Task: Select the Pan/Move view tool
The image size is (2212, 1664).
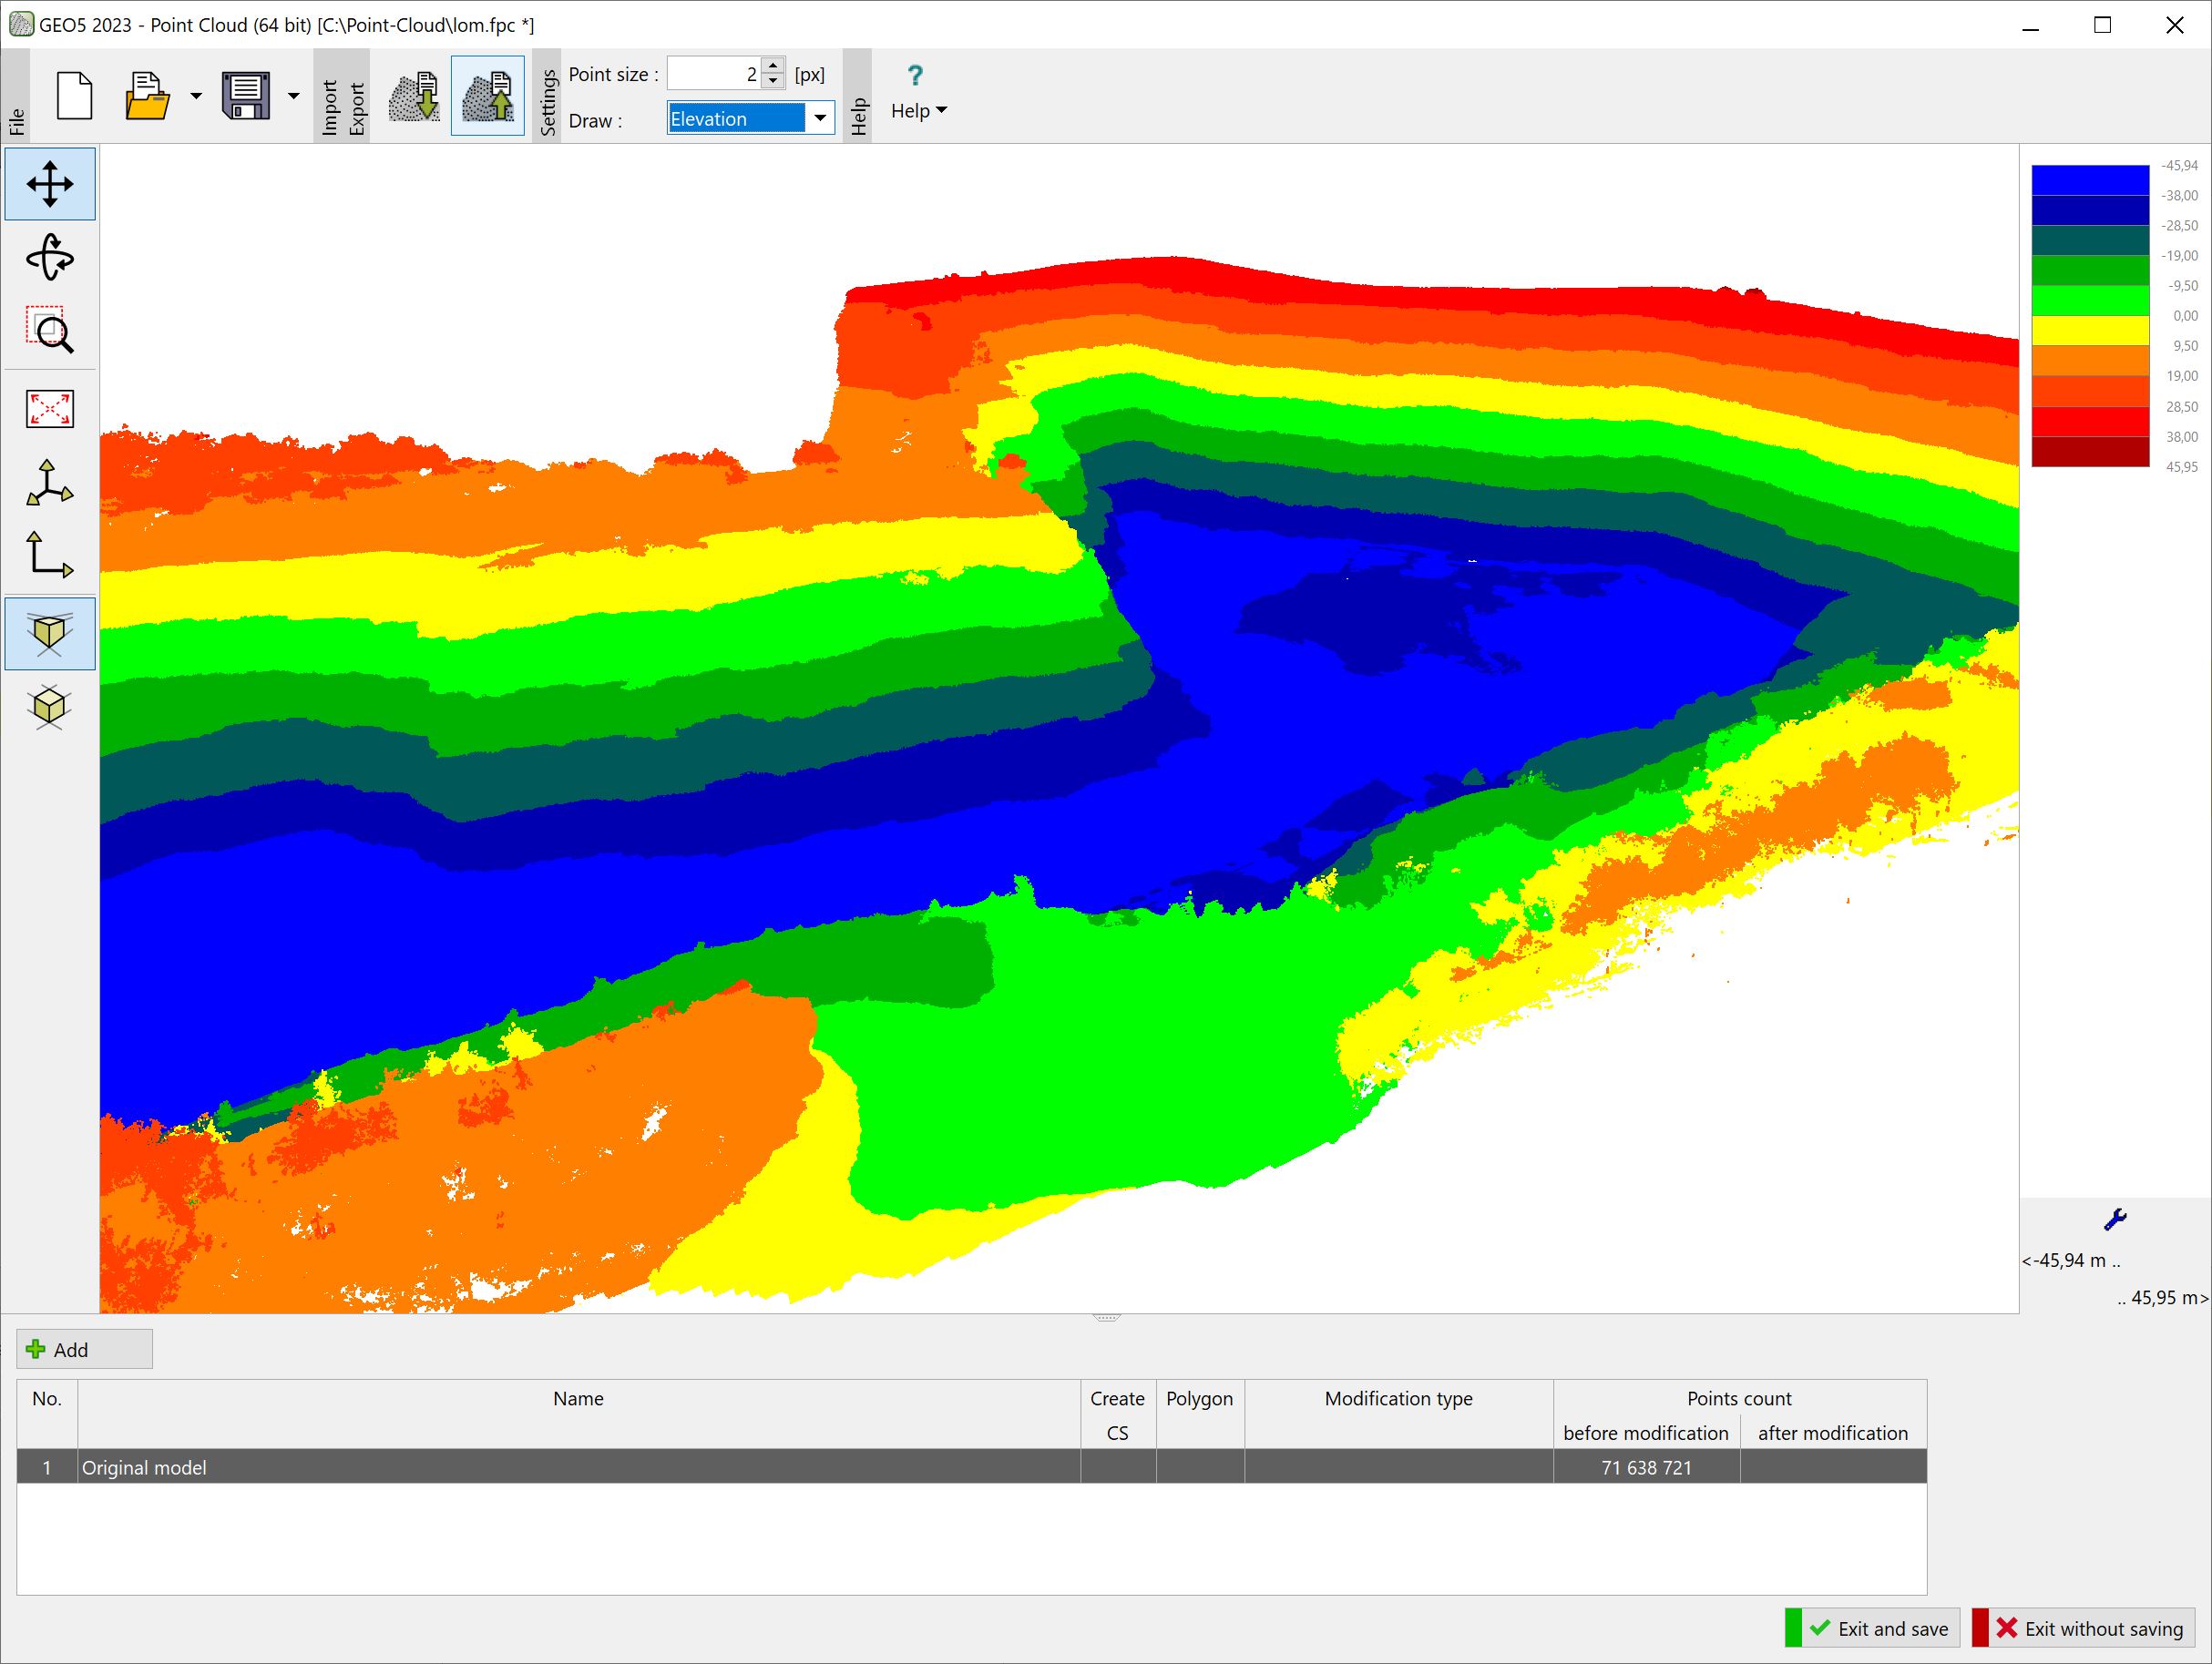Action: [49, 183]
